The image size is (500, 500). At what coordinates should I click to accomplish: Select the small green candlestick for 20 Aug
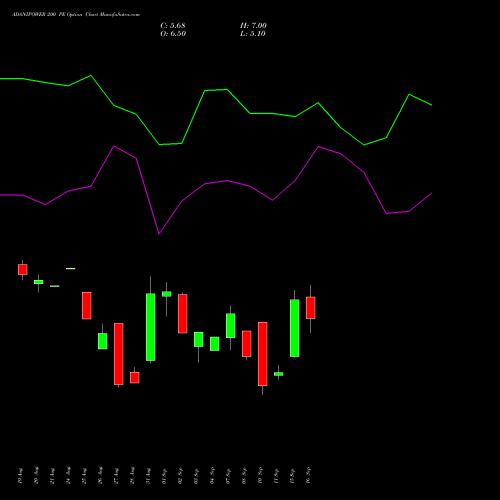[x=39, y=282]
